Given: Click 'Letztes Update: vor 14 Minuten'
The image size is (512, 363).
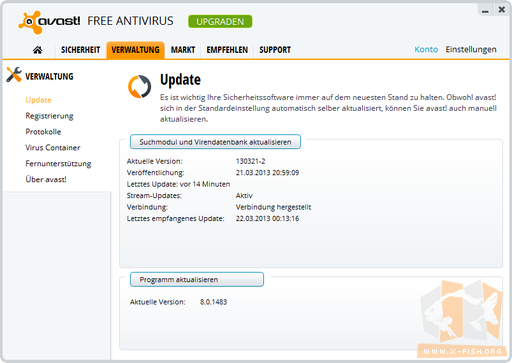Looking at the screenshot, I should coord(178,184).
